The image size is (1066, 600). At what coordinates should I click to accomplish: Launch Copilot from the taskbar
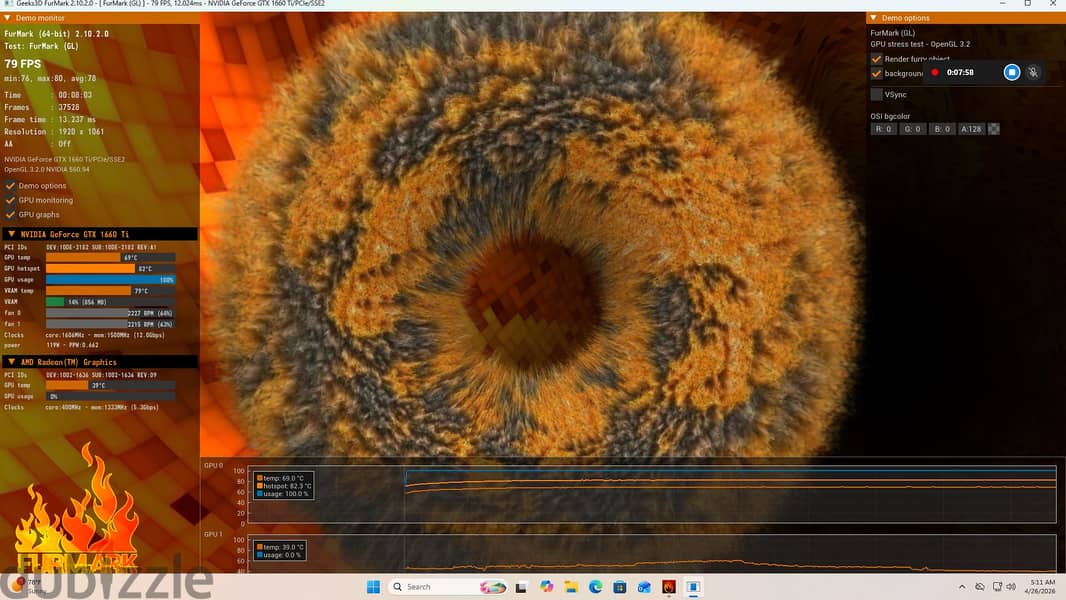click(x=547, y=586)
